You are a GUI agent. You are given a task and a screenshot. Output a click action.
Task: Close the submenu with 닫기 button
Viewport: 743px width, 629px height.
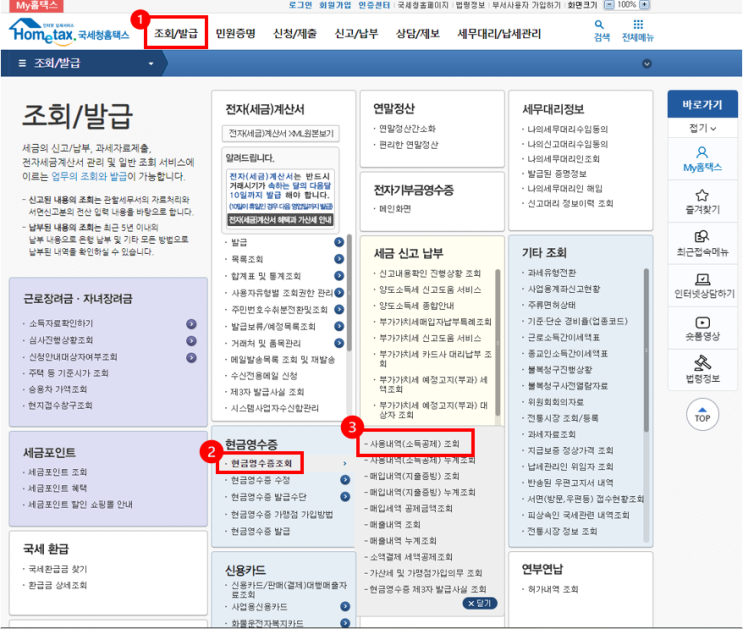pos(480,603)
